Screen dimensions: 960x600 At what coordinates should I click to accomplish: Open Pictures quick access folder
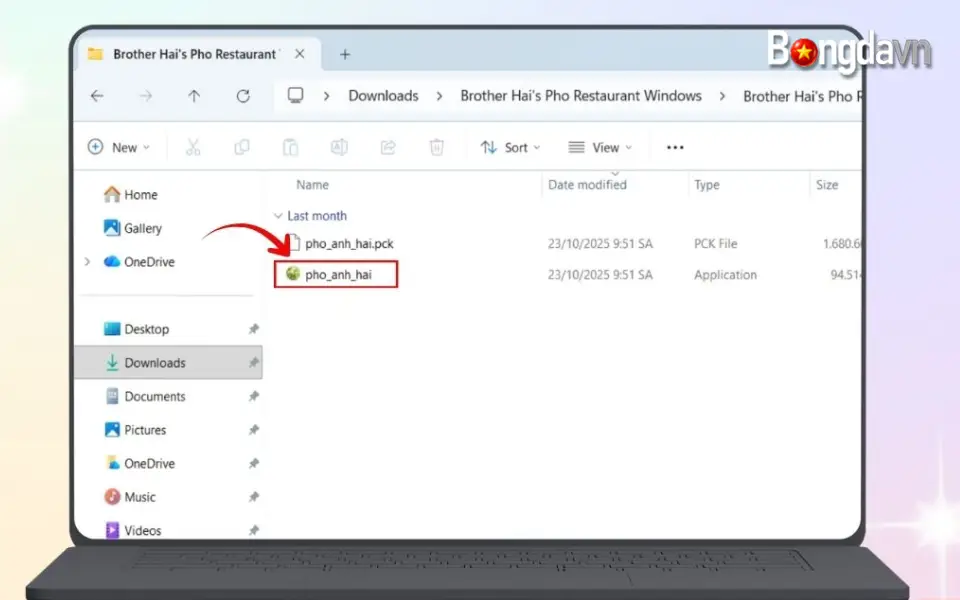135,430
